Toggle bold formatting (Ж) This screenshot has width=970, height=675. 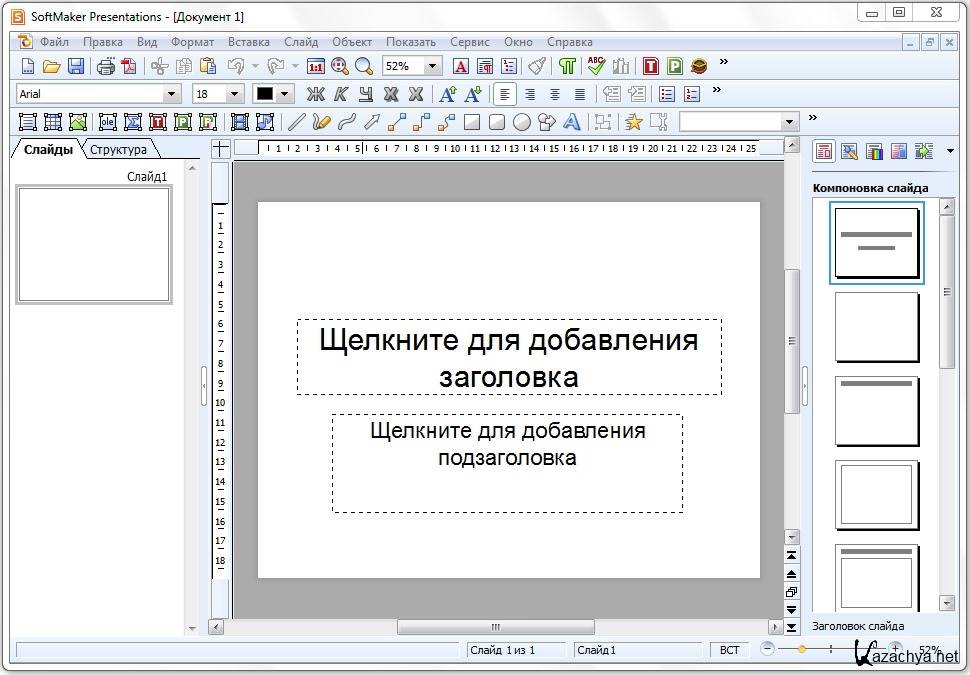315,94
